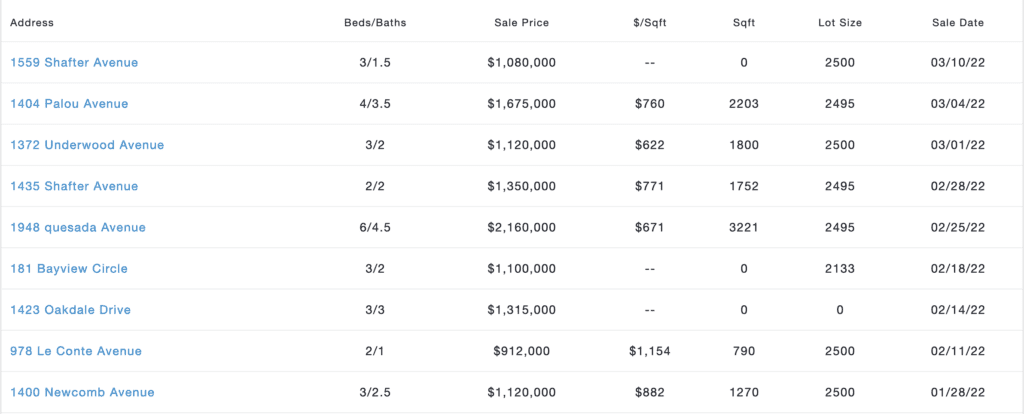Open the 1404 Palou Avenue link
This screenshot has width=1024, height=414.
click(69, 104)
